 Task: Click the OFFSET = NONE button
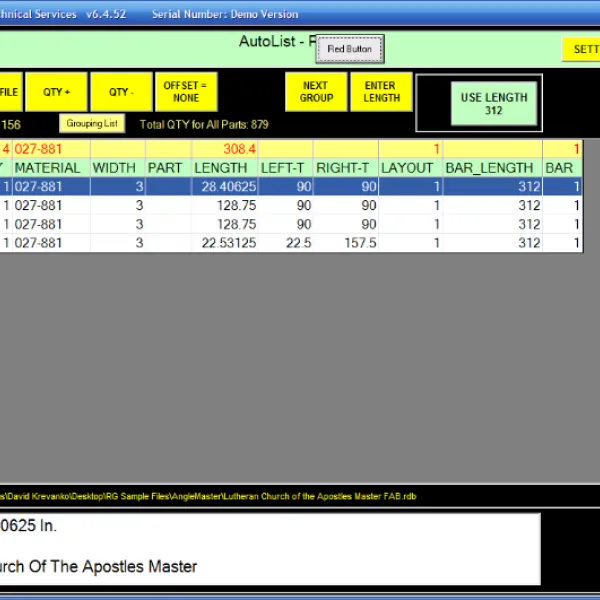tap(185, 92)
